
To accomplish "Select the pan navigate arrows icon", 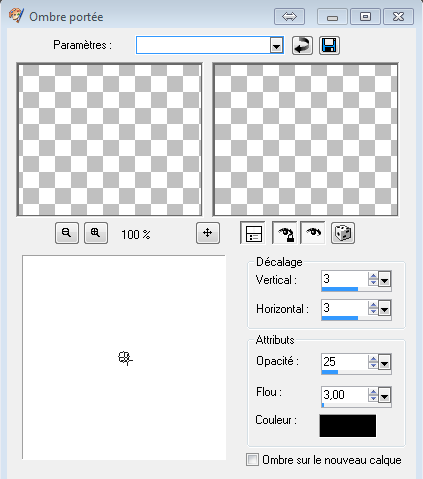I will click(x=208, y=233).
